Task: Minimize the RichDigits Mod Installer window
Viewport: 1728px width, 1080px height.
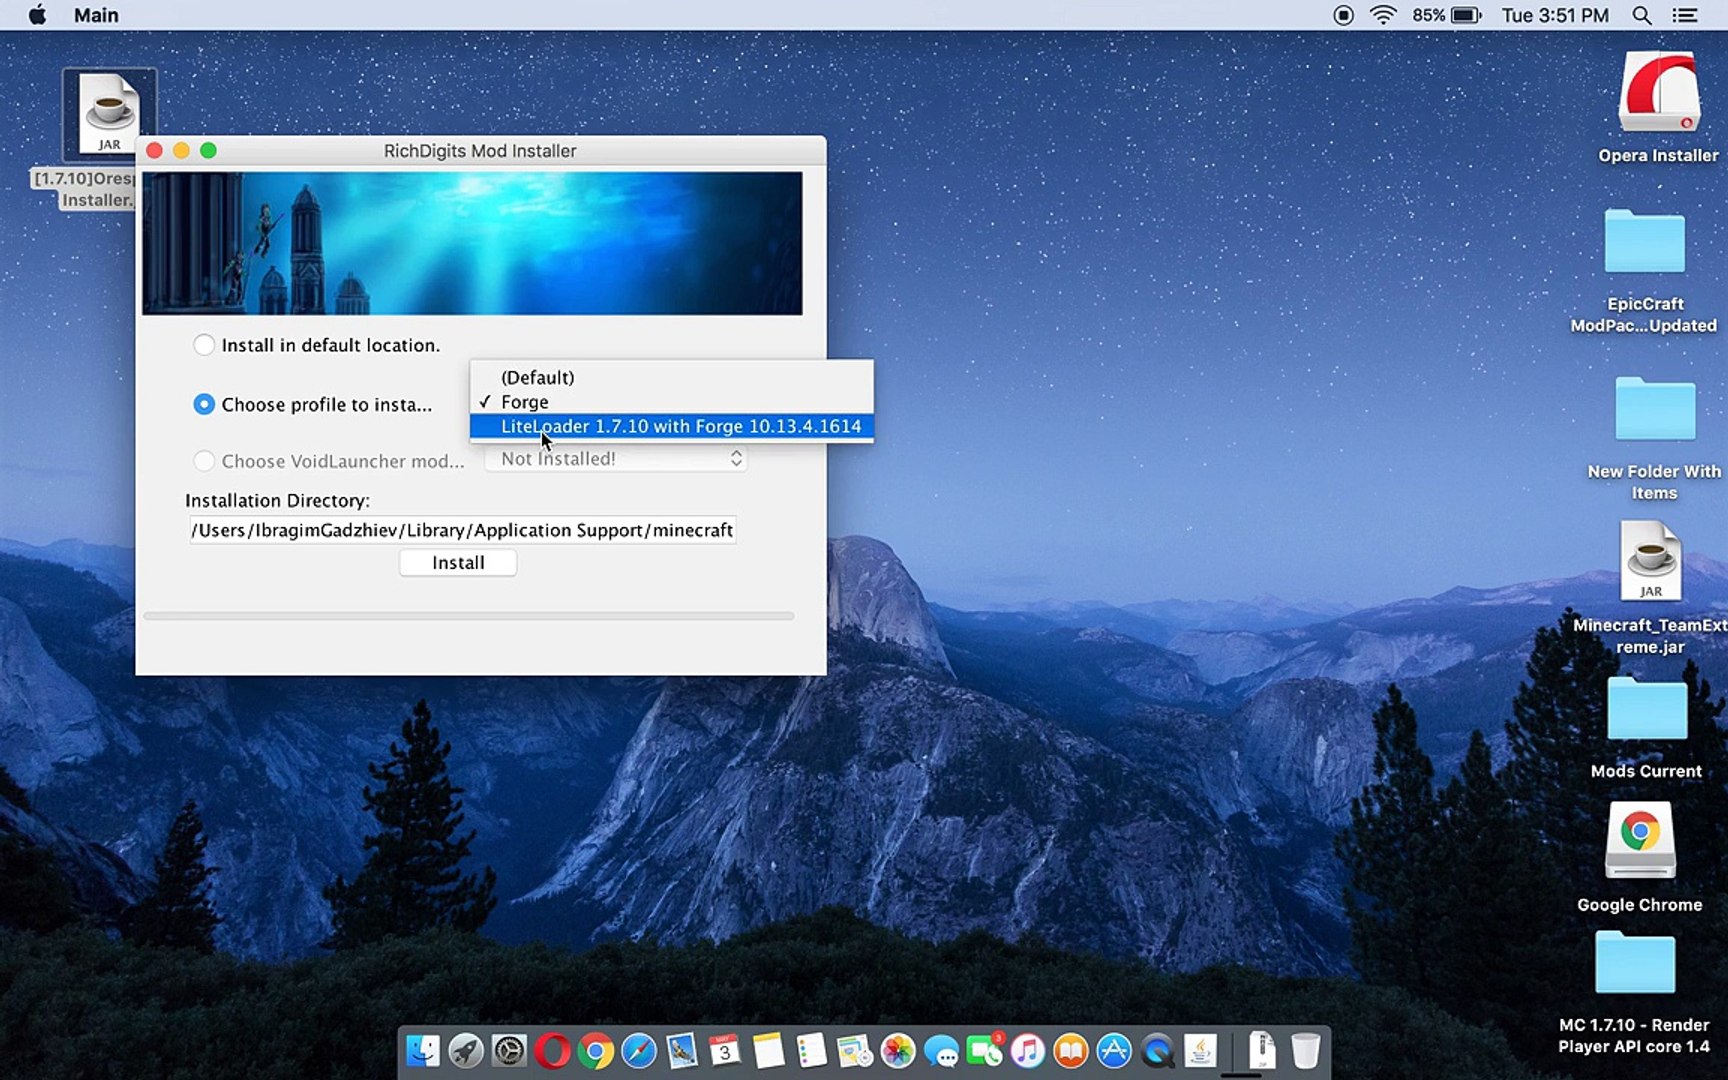Action: 181,150
